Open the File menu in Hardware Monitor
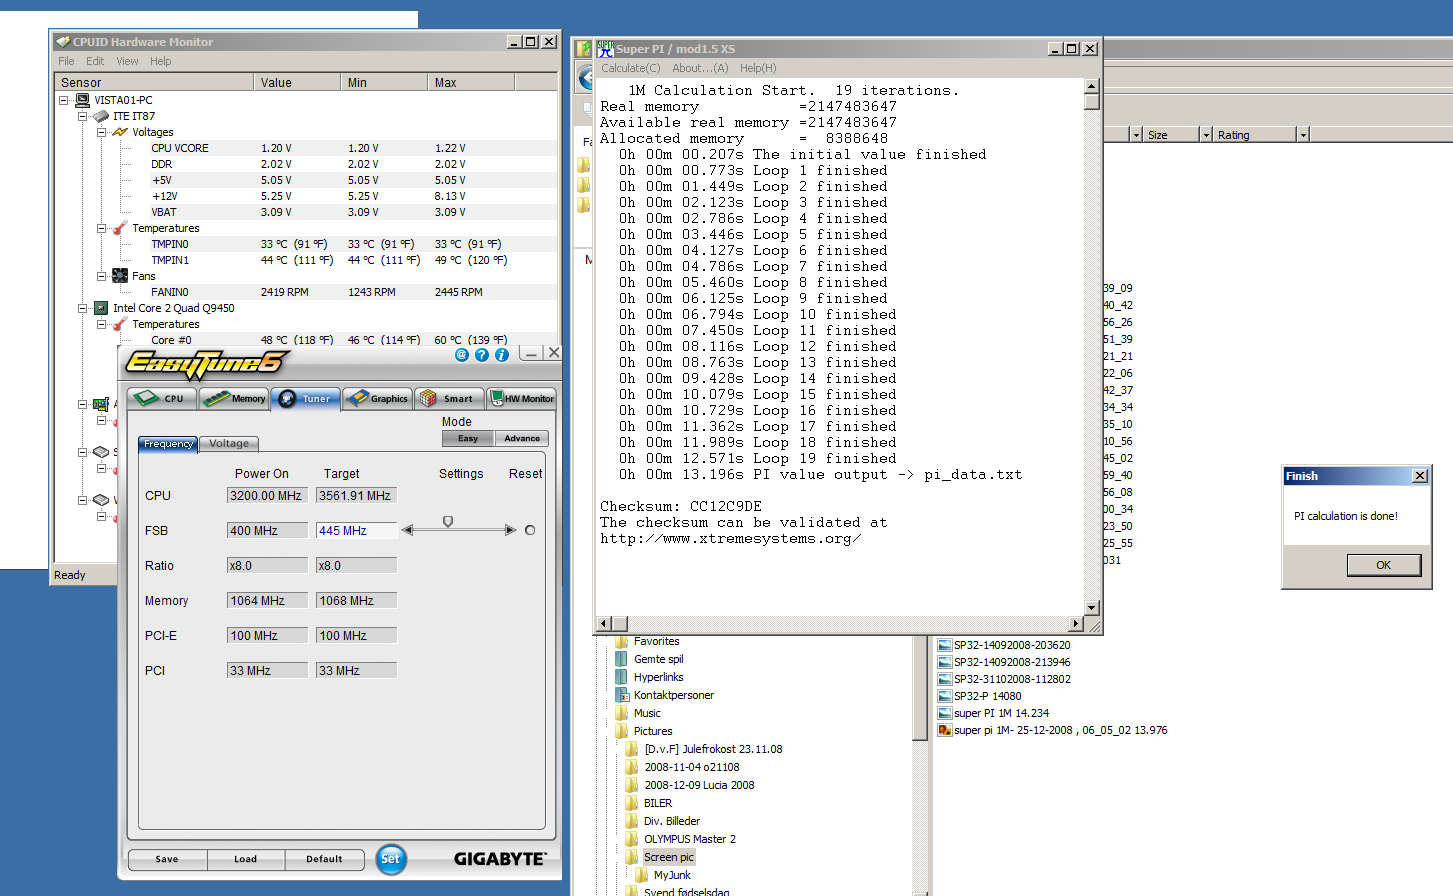This screenshot has height=896, width=1453. click(x=66, y=61)
